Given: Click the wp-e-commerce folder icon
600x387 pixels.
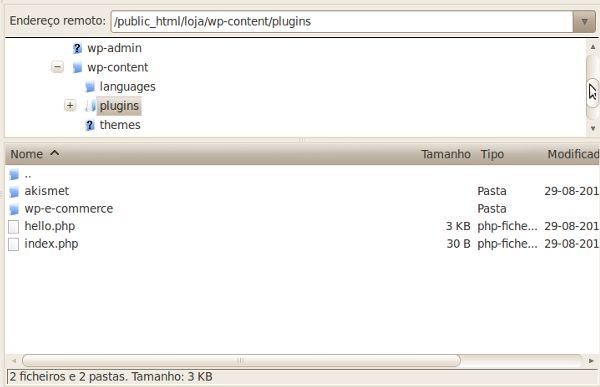Looking at the screenshot, I should [14, 209].
